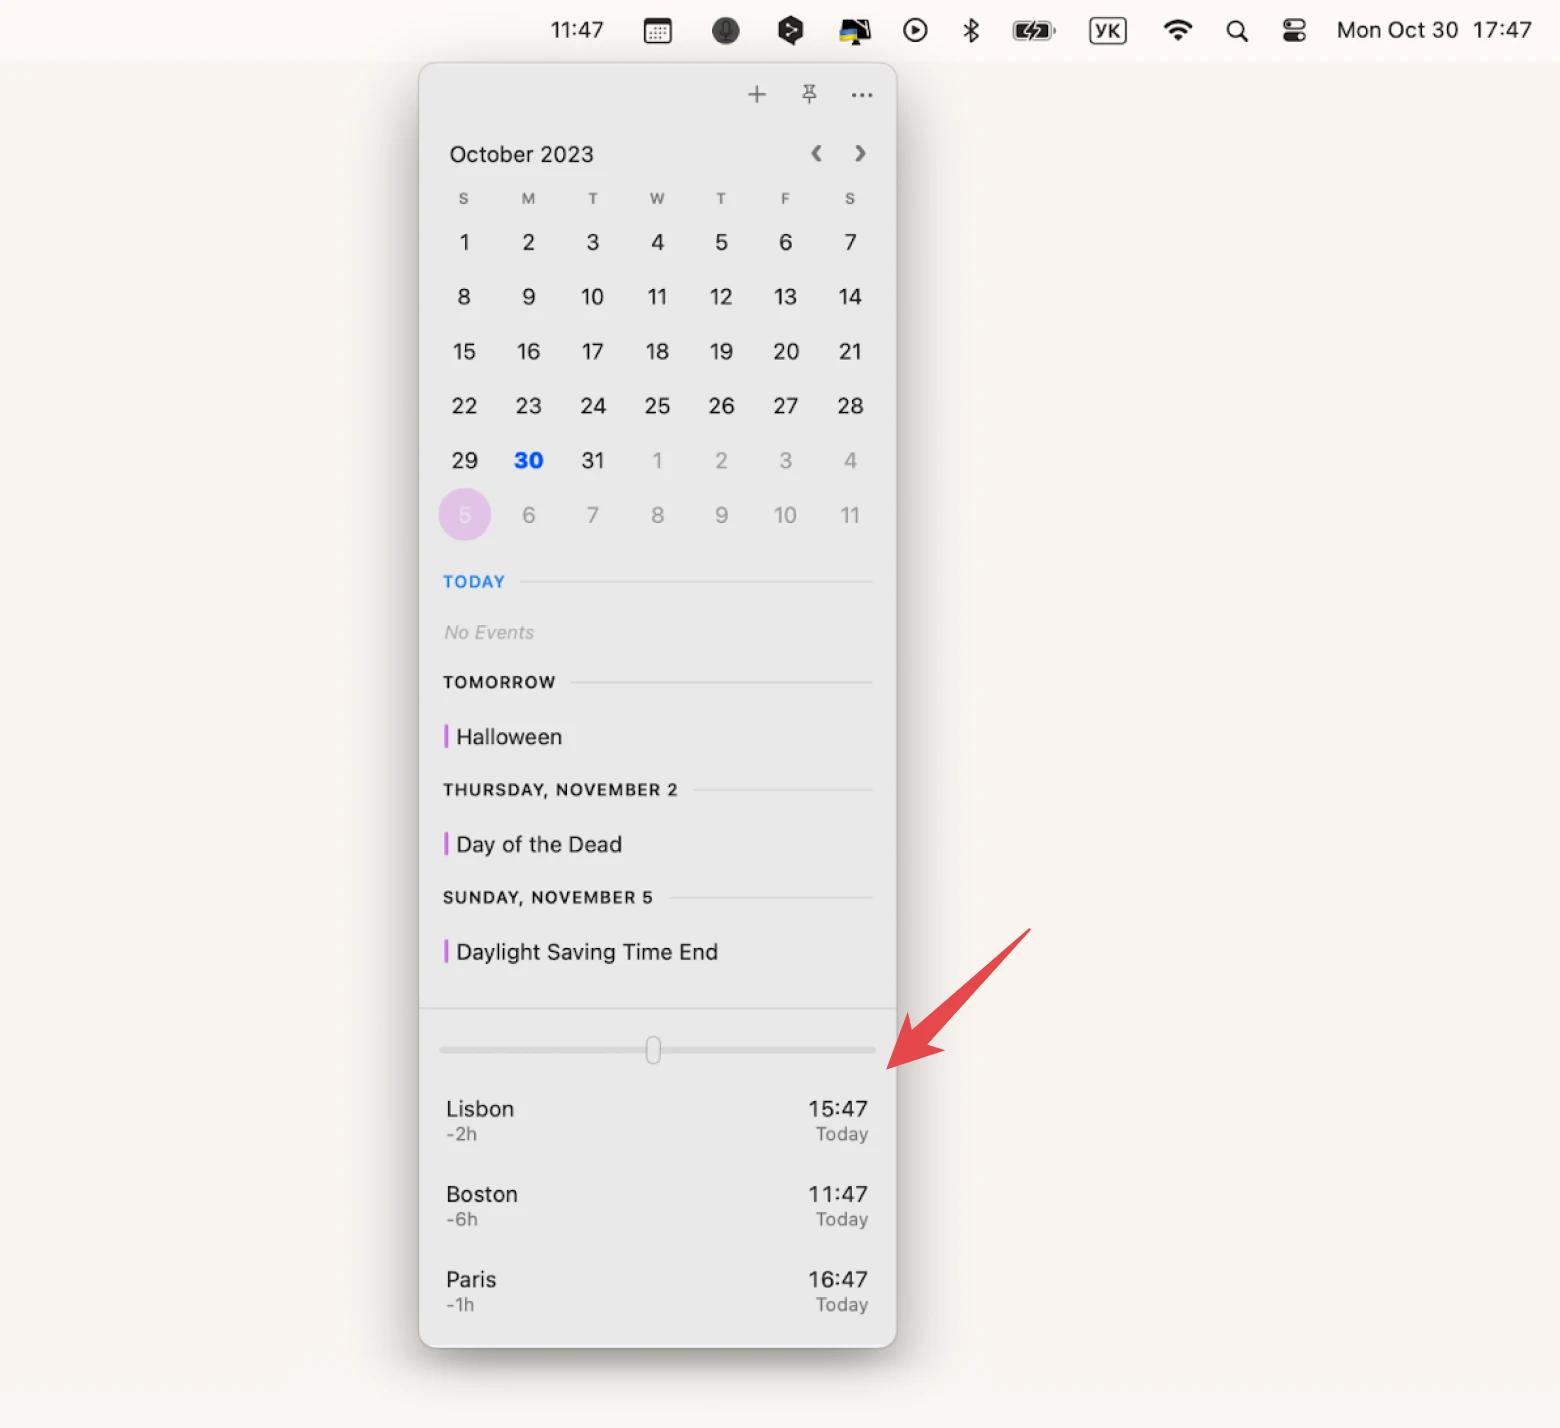Select October 1 in the calendar grid
This screenshot has height=1428, width=1560.
point(464,242)
